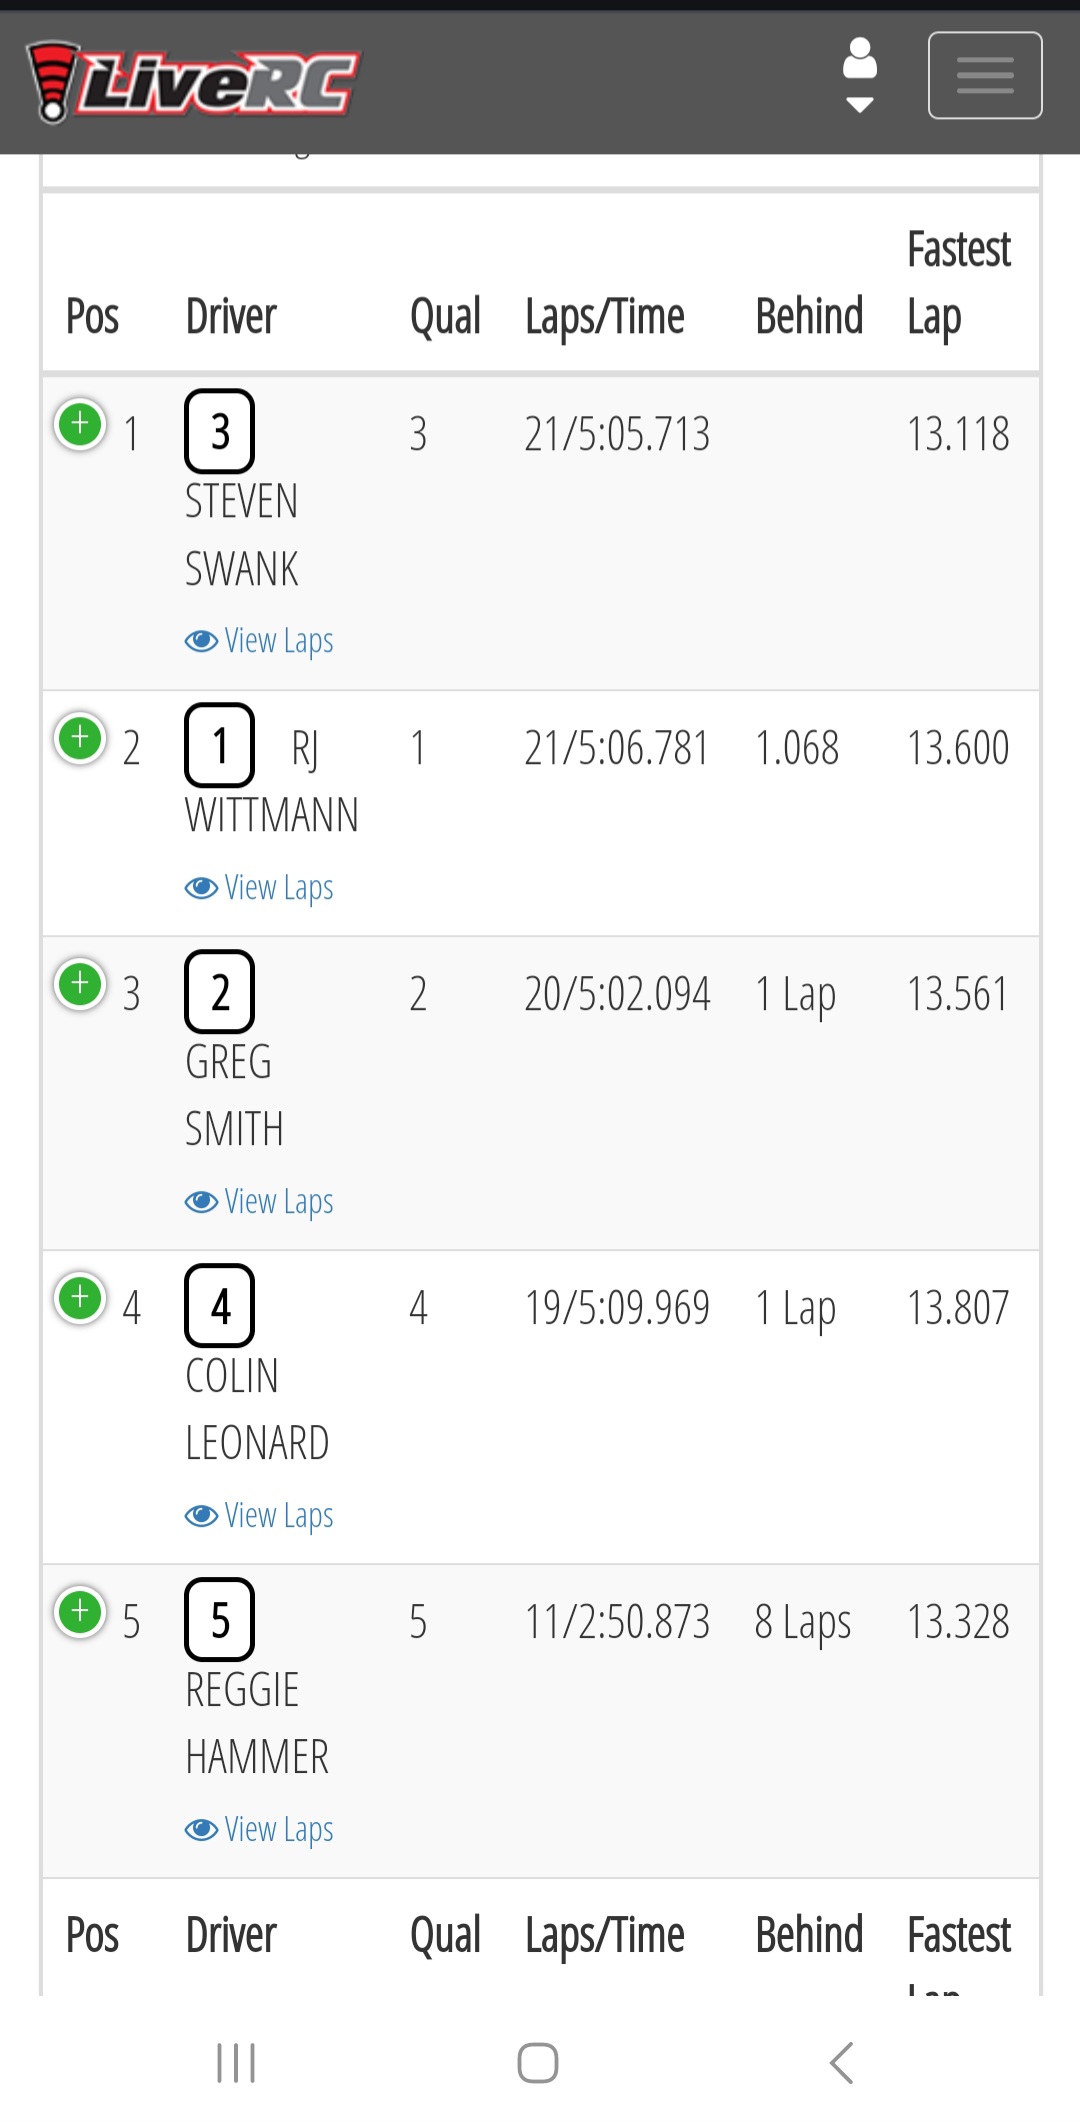Screen dimensions: 1080x2122
Task: Sort by Laps/Time column header
Action: click(x=605, y=318)
